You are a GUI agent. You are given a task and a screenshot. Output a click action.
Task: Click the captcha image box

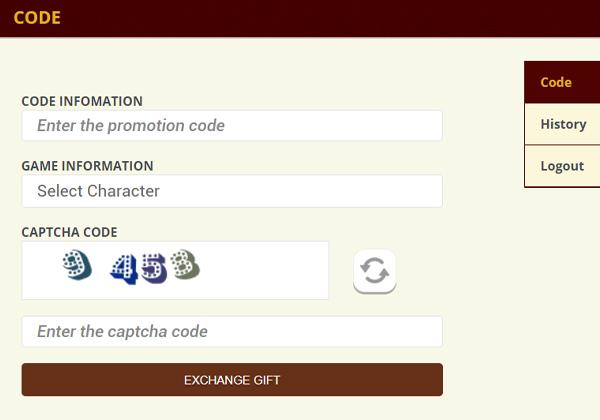[175, 270]
